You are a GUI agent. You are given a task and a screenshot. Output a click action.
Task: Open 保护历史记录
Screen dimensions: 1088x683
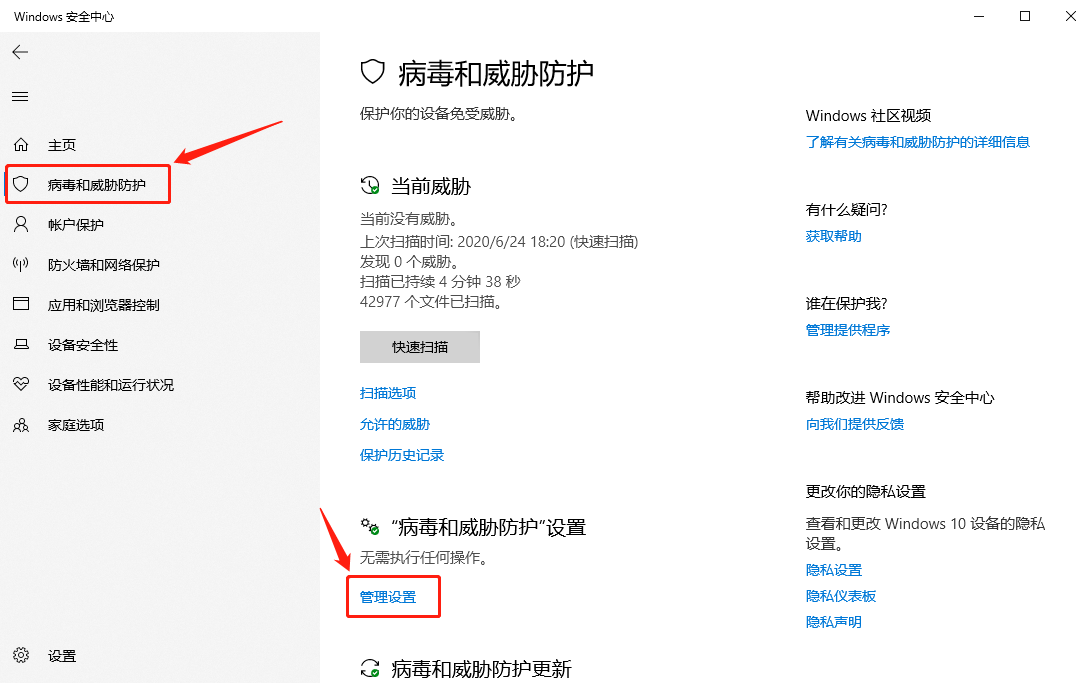[402, 455]
